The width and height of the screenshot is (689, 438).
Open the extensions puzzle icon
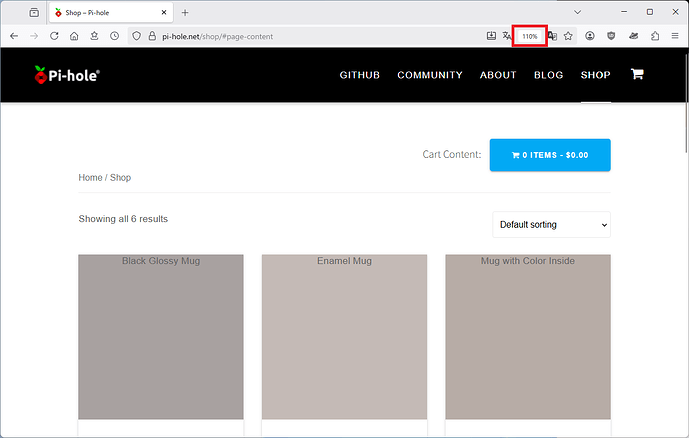point(655,36)
